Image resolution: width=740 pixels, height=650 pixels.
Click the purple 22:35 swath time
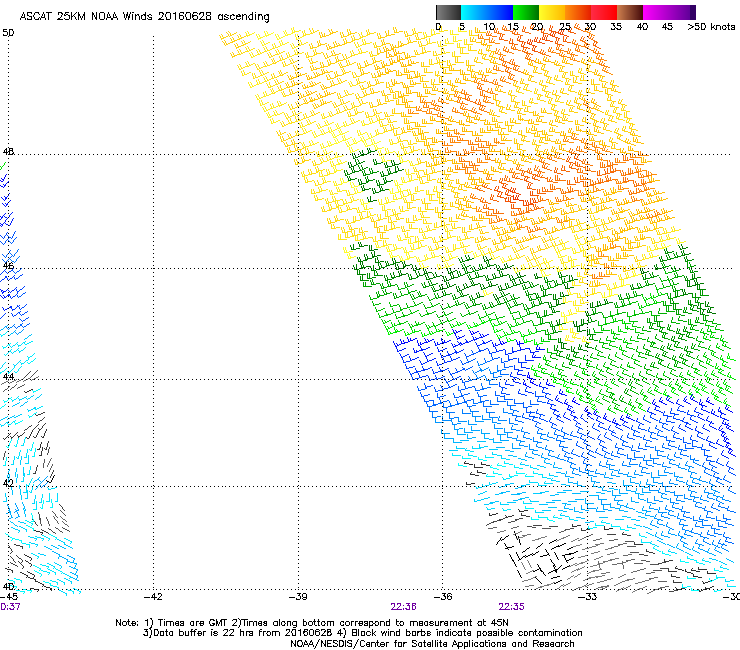click(512, 607)
